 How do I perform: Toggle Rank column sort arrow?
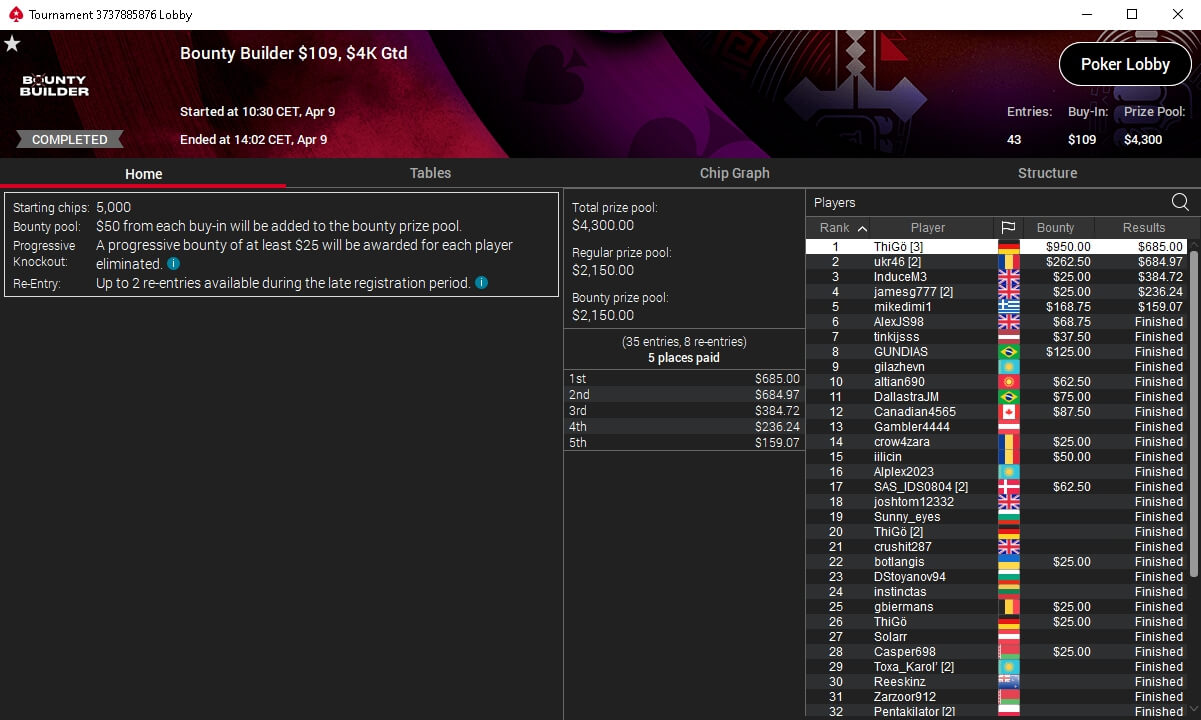tap(863, 228)
